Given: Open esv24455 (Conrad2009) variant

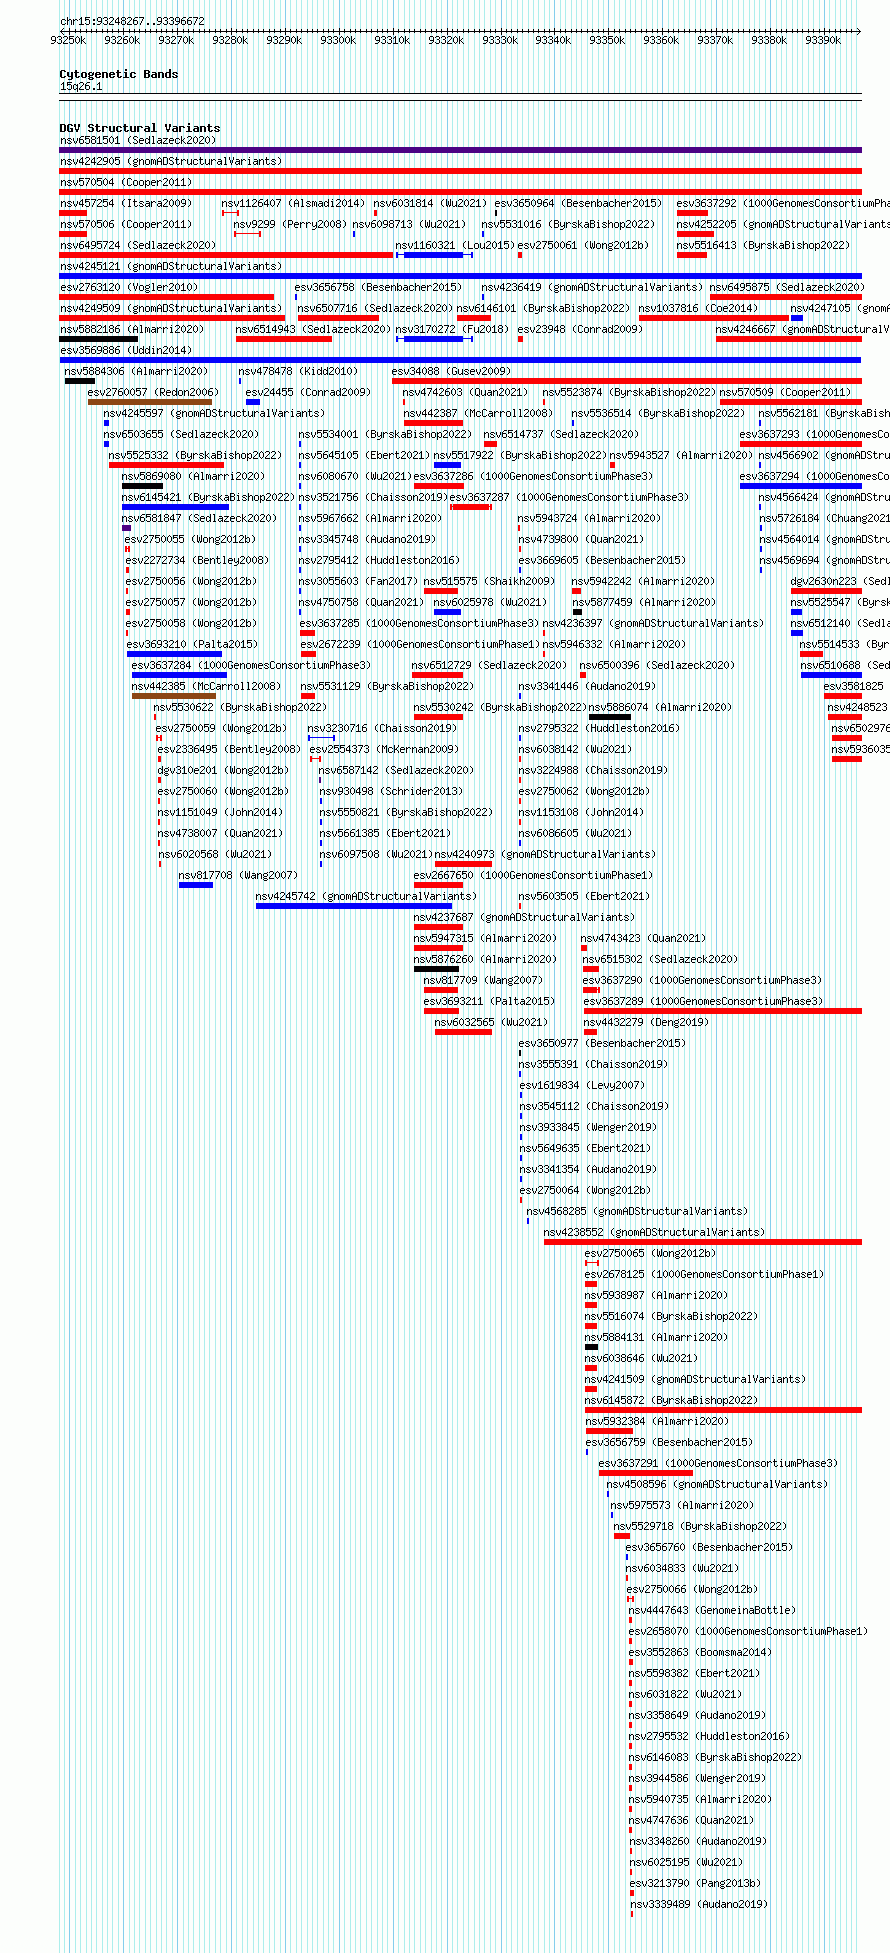Looking at the screenshot, I should pos(308,392).
